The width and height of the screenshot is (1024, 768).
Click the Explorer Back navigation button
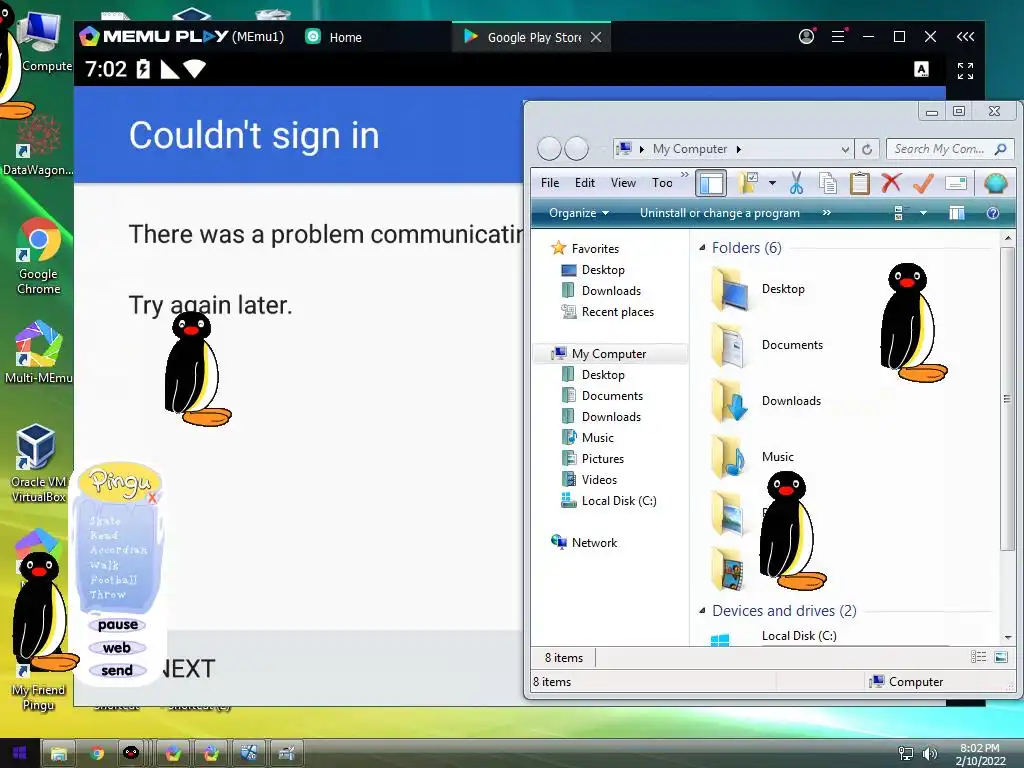point(549,149)
